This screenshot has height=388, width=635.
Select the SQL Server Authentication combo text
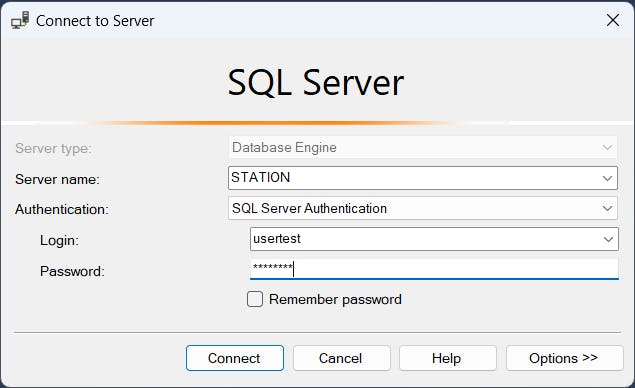click(309, 208)
